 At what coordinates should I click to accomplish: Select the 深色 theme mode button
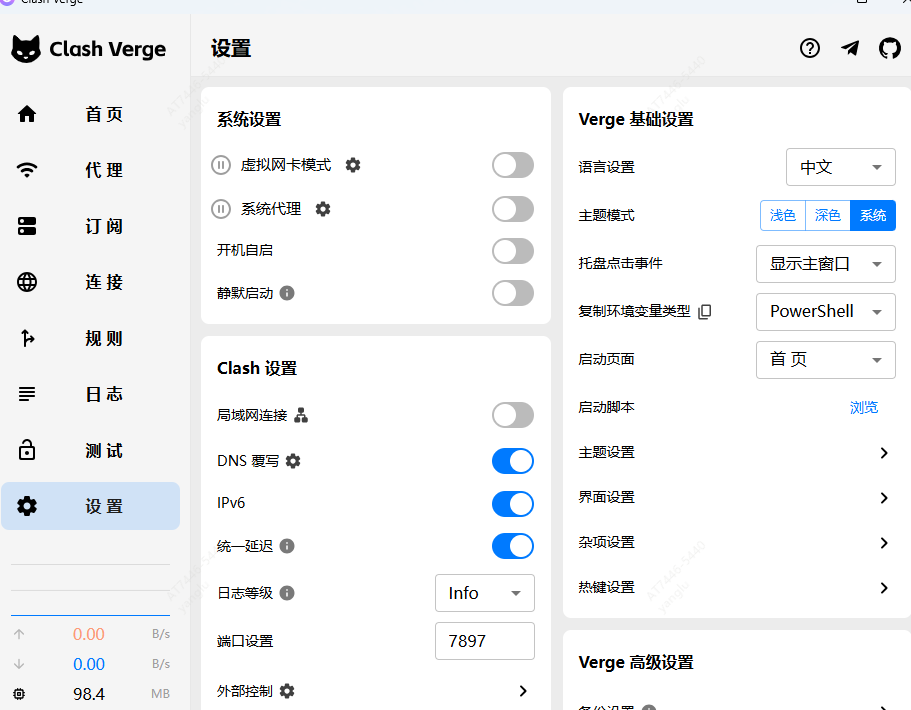coord(827,215)
